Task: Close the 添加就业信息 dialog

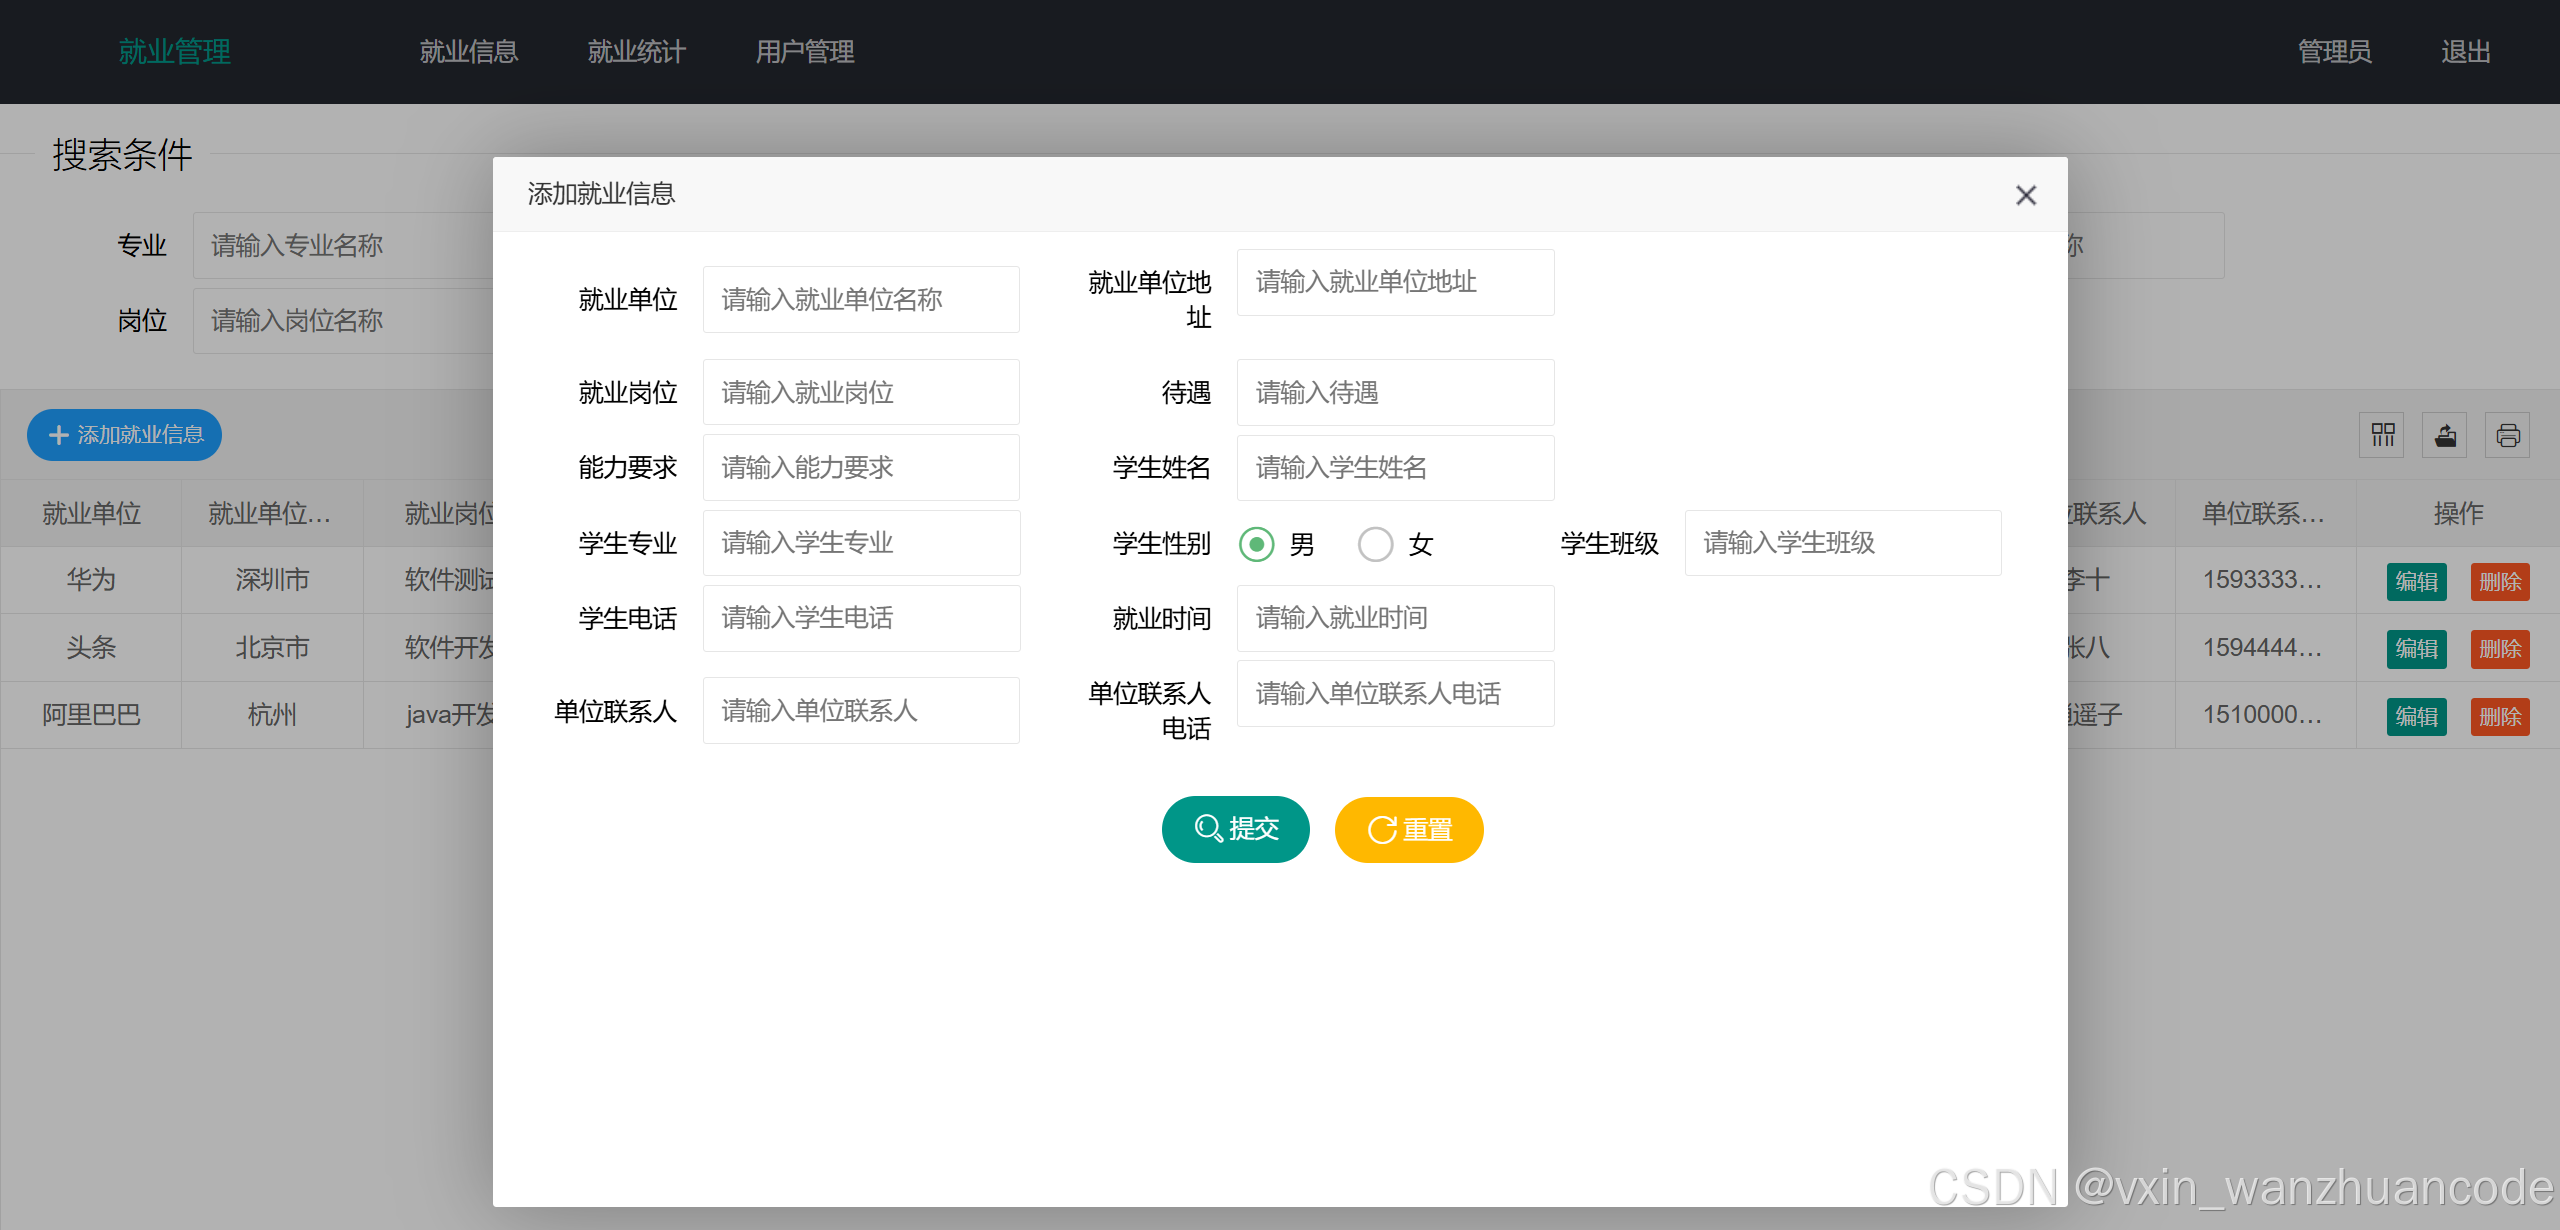Action: pyautogui.click(x=2025, y=195)
